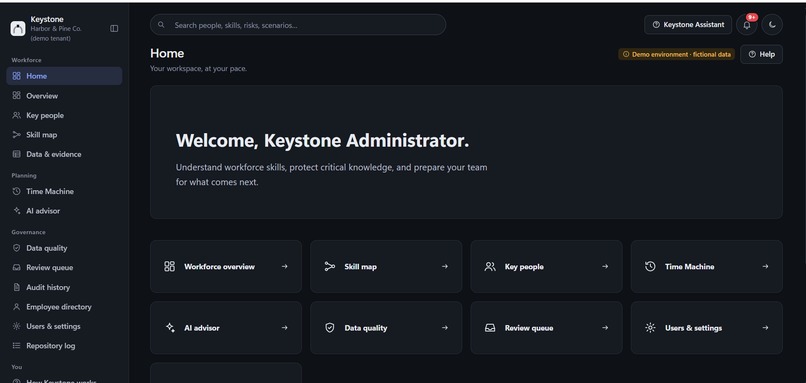Open Audit history in sidebar
The width and height of the screenshot is (806, 383).
point(64,287)
